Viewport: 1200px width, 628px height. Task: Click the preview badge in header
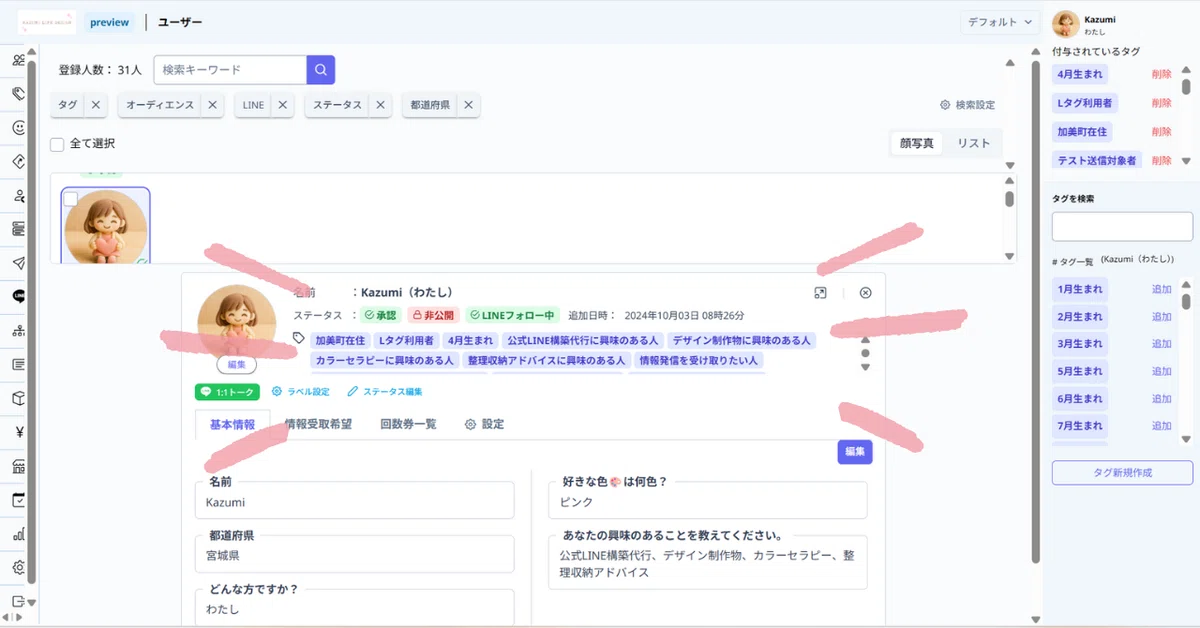[109, 22]
